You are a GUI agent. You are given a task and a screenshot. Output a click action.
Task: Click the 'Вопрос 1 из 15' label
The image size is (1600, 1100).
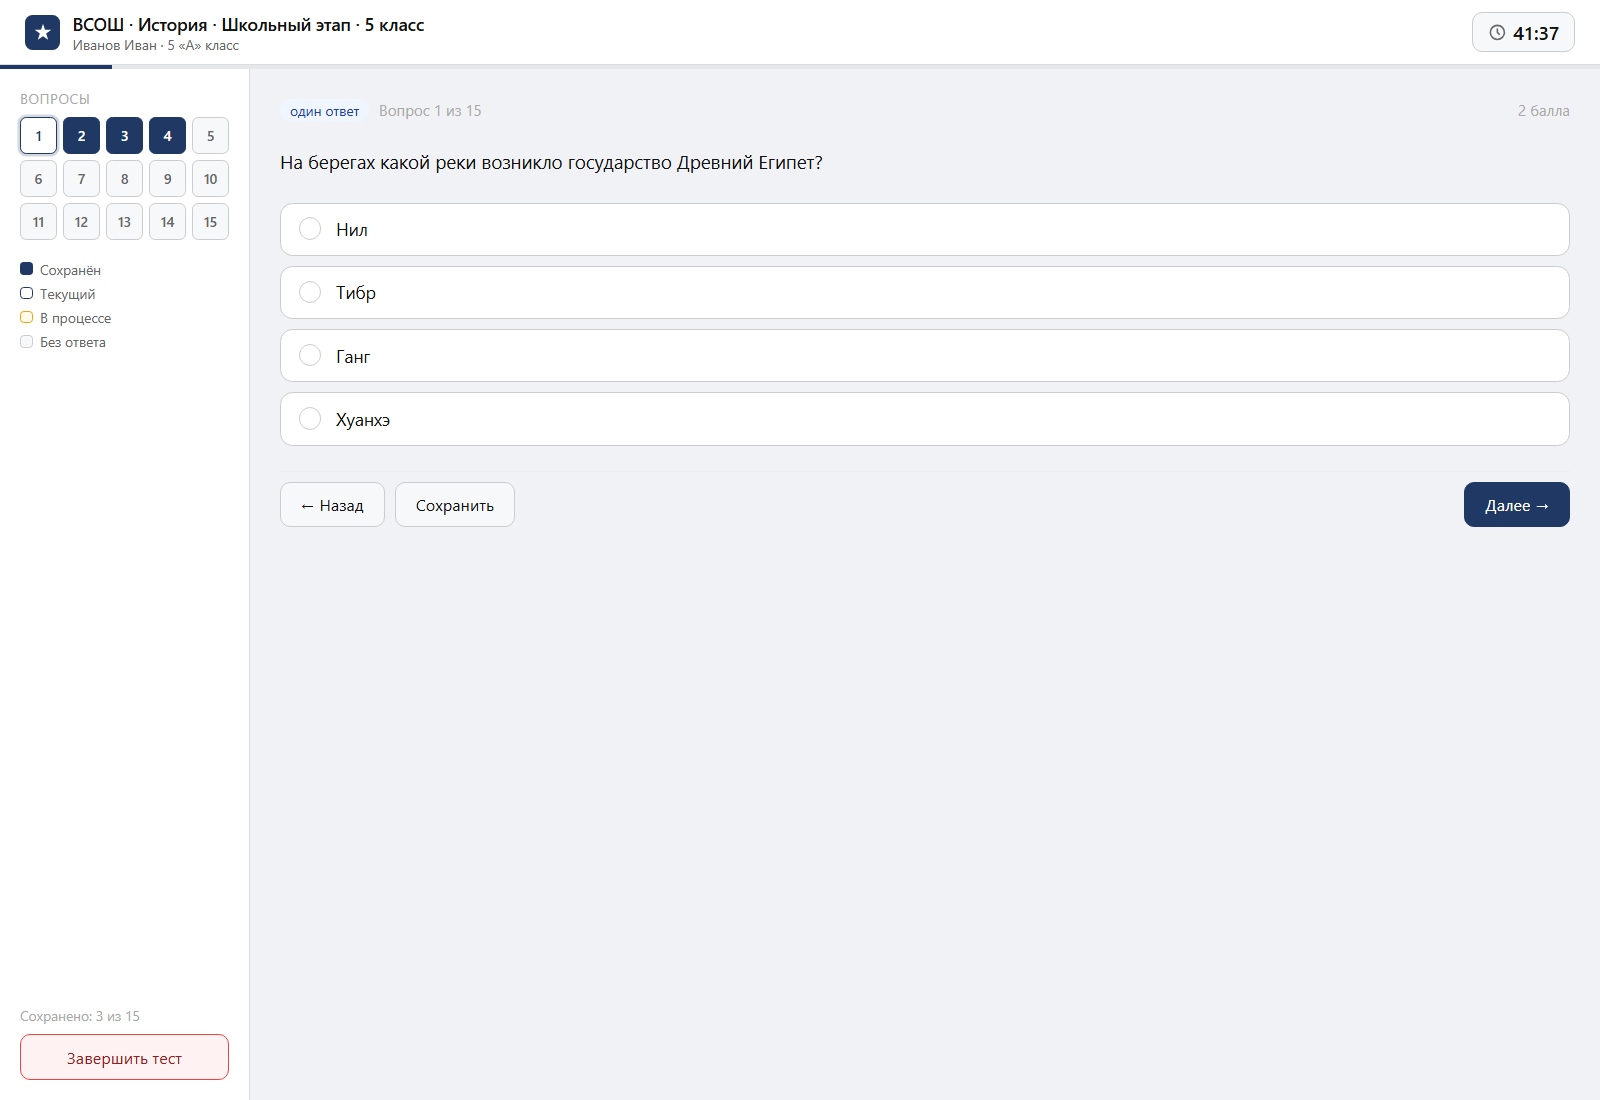tap(430, 111)
